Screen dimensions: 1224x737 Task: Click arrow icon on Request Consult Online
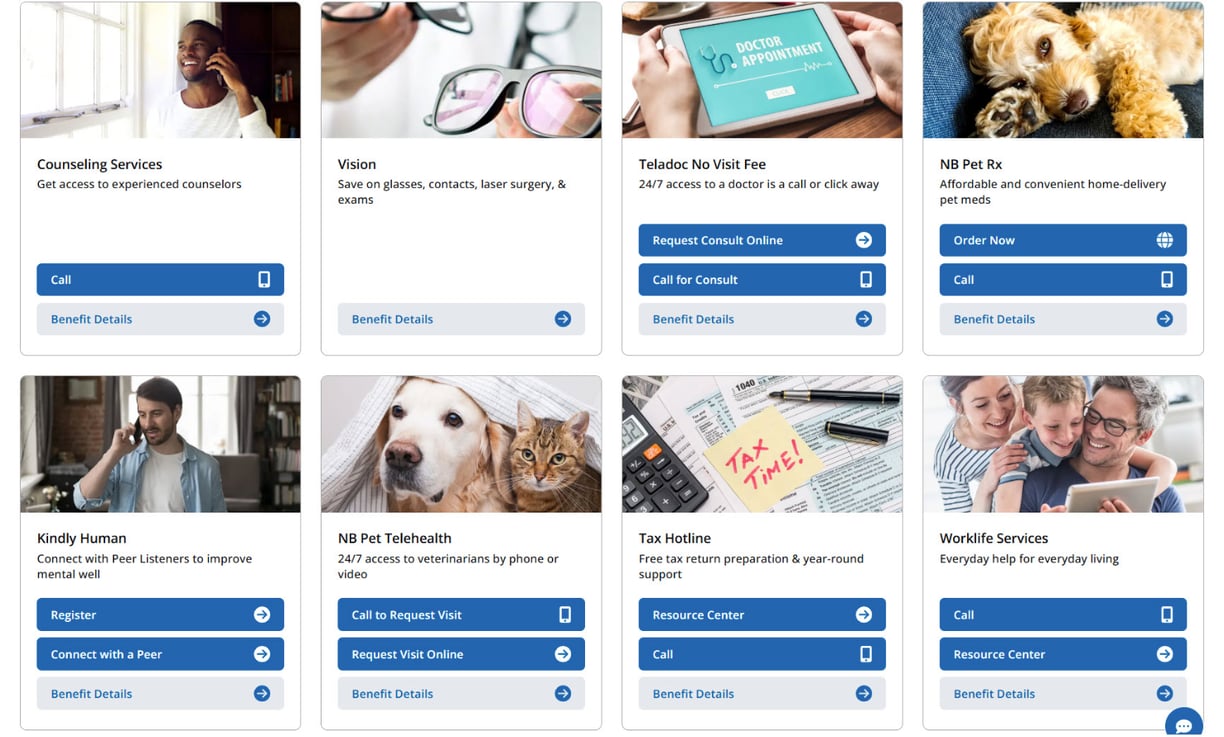tap(864, 240)
